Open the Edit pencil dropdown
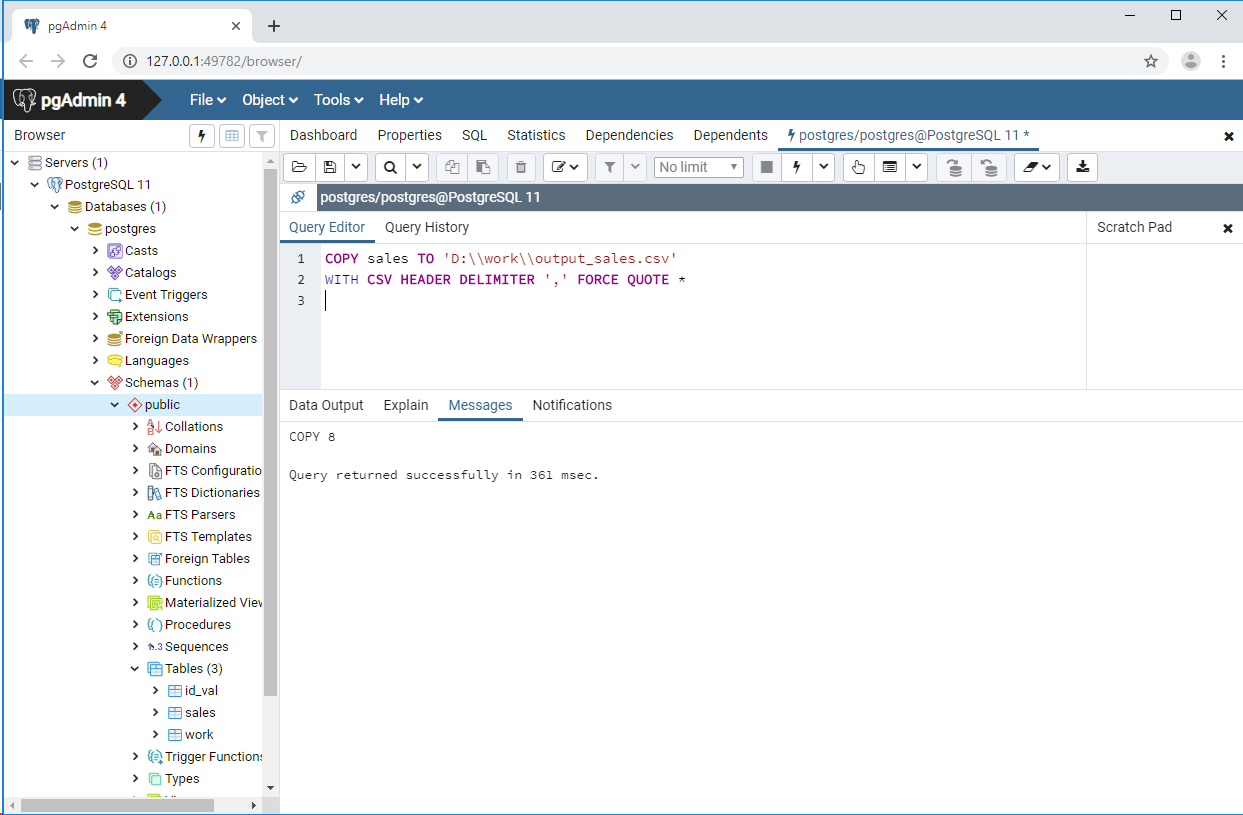The height and width of the screenshot is (815, 1243). (565, 167)
